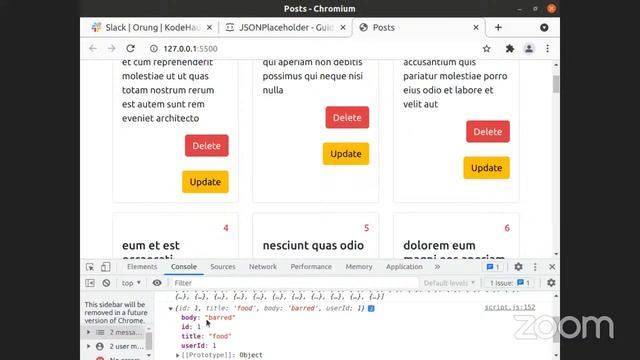
Task: Click the address bar URL
Action: click(190, 49)
